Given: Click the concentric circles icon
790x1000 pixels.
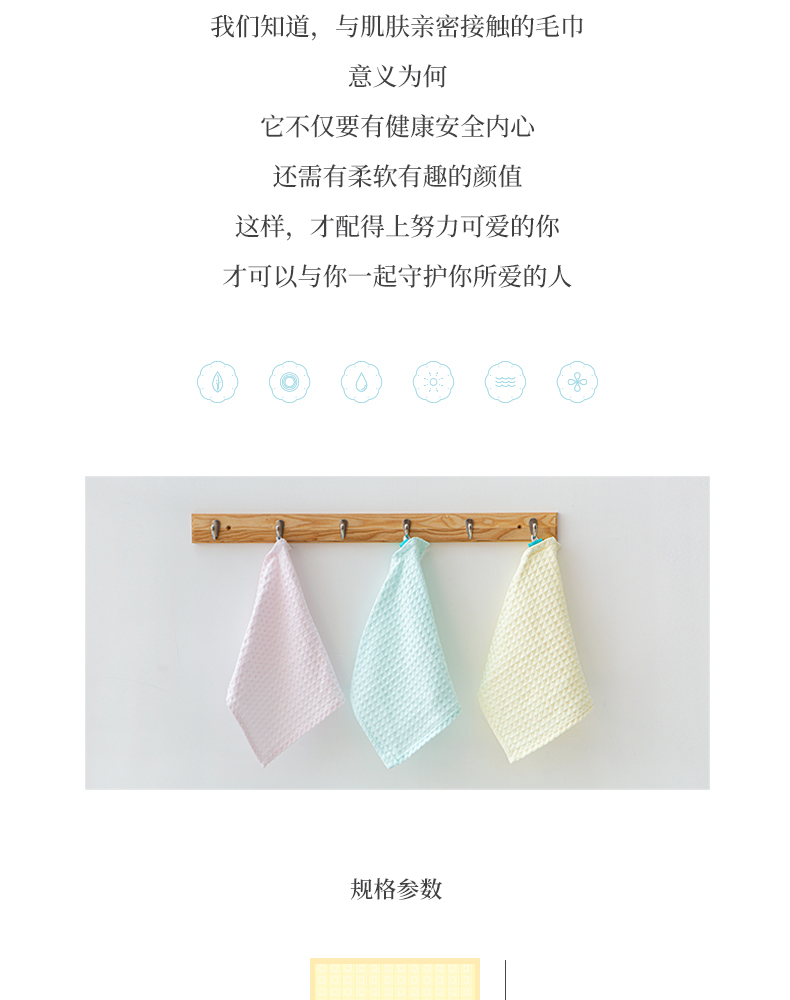Looking at the screenshot, I should pyautogui.click(x=289, y=382).
